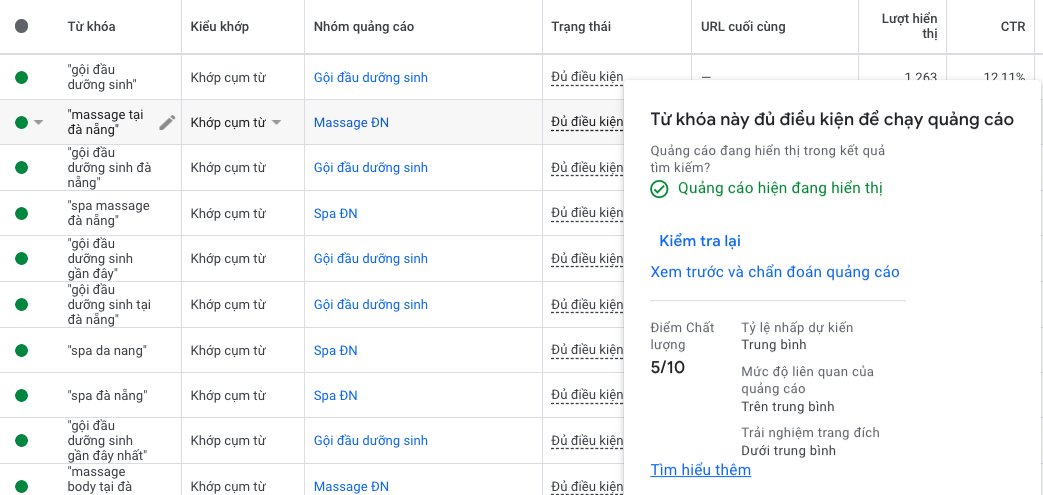Open "Xem trước và chẩn đoán quảng cáo" link
The image size is (1043, 495).
click(x=775, y=272)
